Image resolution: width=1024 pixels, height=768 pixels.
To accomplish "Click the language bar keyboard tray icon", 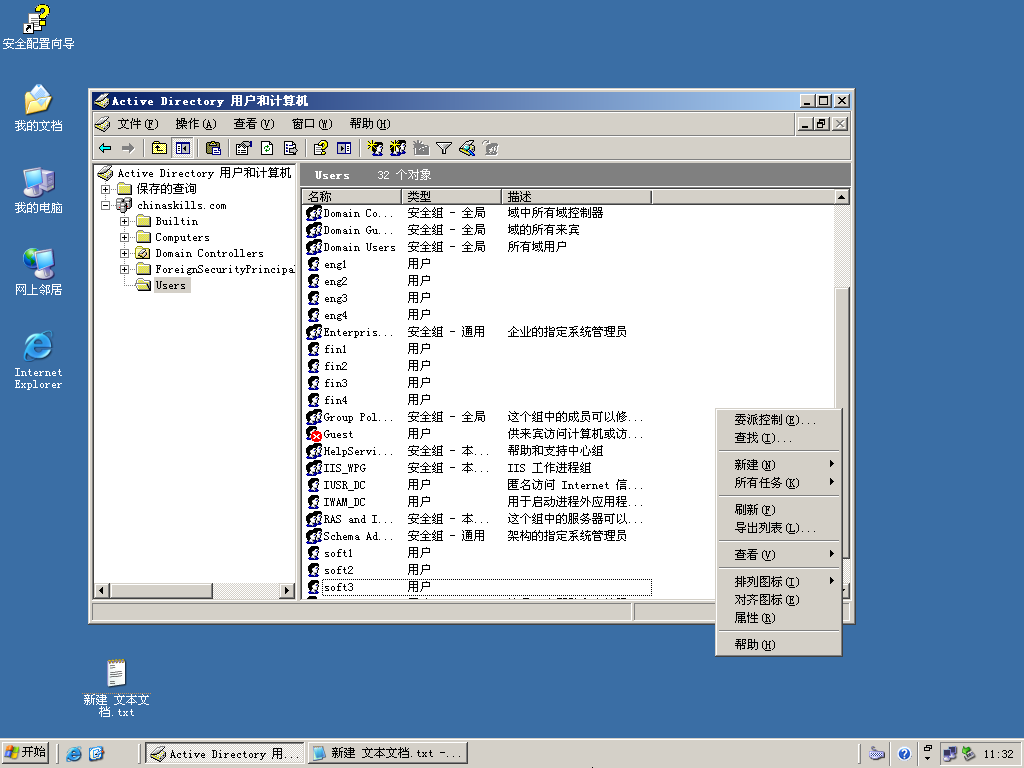I will pos(877,754).
